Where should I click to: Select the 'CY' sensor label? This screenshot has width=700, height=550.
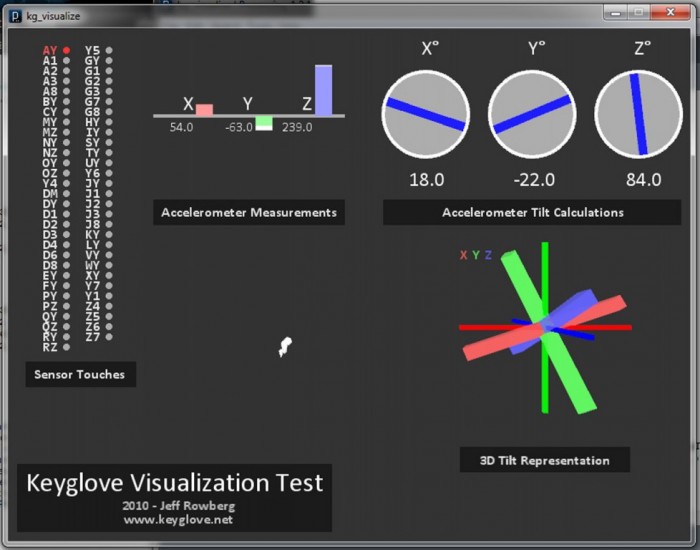point(50,112)
